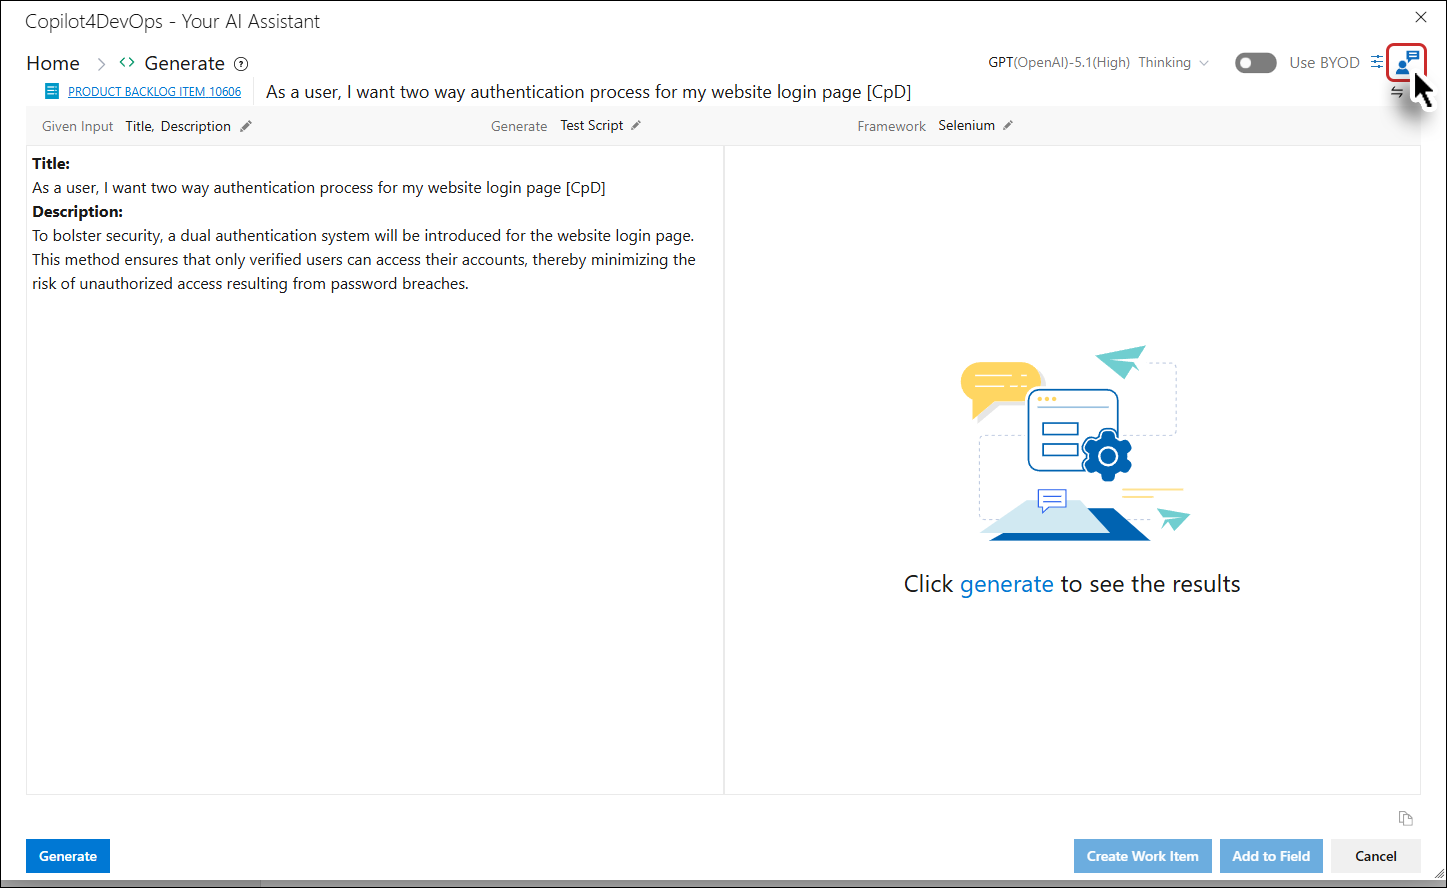Click inside the Title and Description text area
This screenshot has height=888, width=1447.
point(375,470)
